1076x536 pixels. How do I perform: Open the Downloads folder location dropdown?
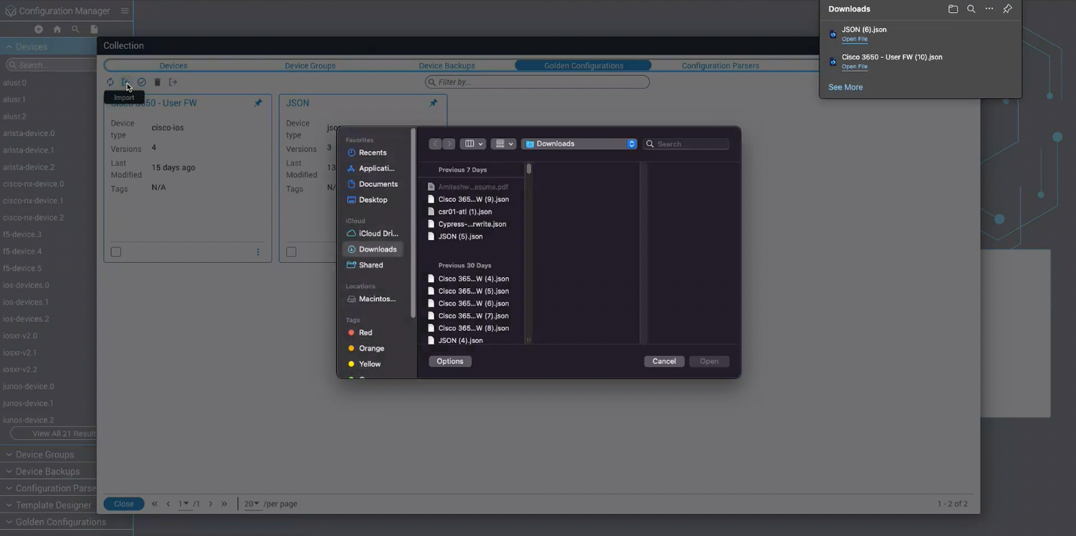click(579, 144)
